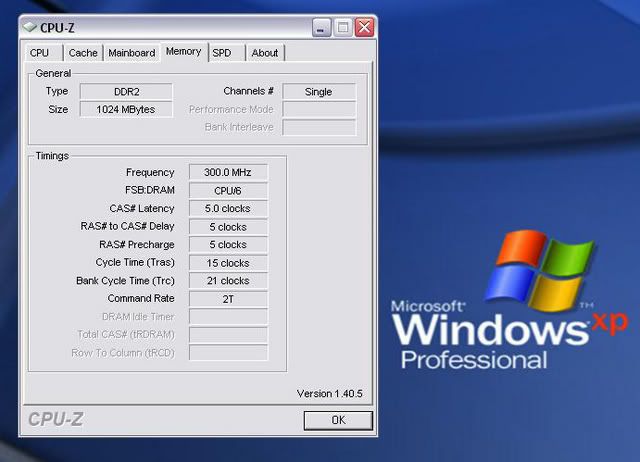Click CAS# Latency value 5.0 clocks
Viewport: 640px width, 462px height.
[x=228, y=209]
